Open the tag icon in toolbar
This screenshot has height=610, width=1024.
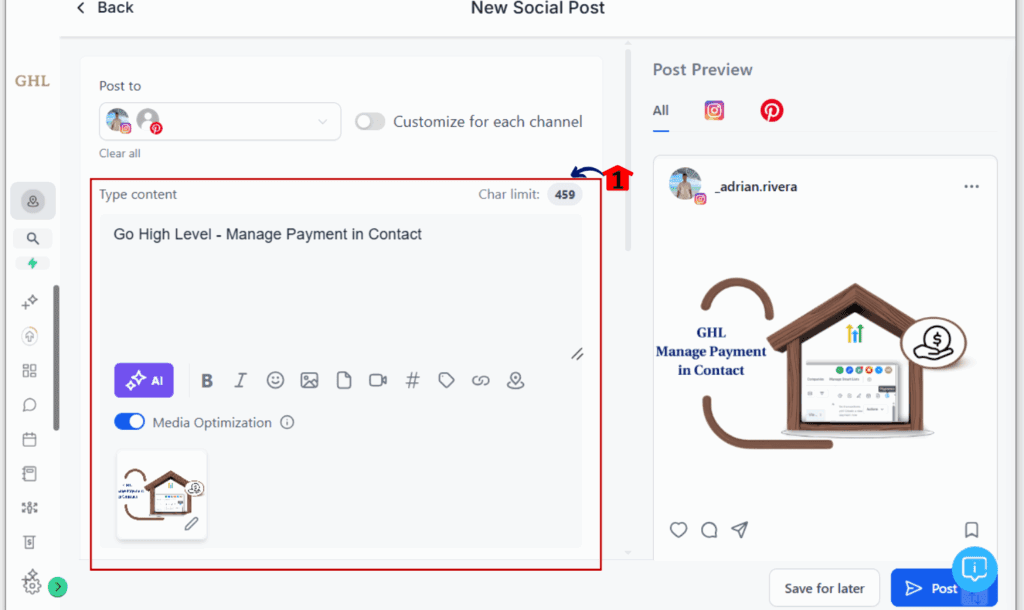click(x=446, y=380)
